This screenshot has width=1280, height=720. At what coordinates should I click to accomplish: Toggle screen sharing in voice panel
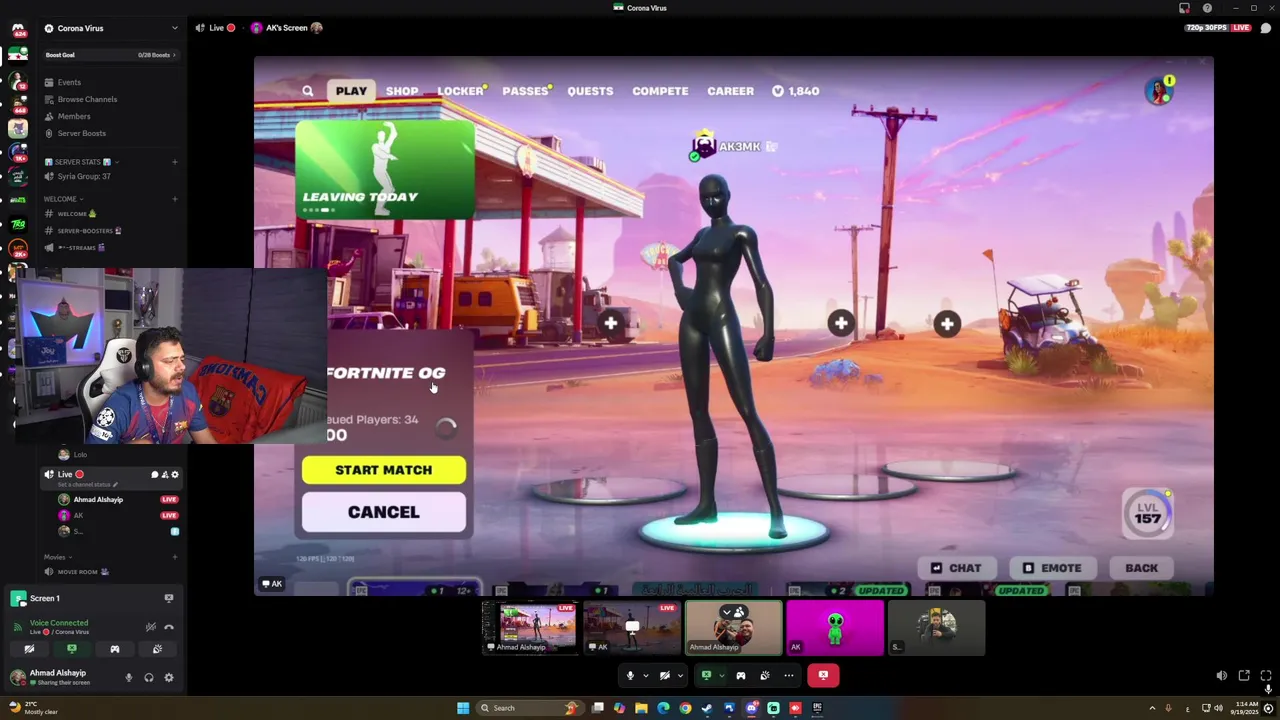(72, 649)
